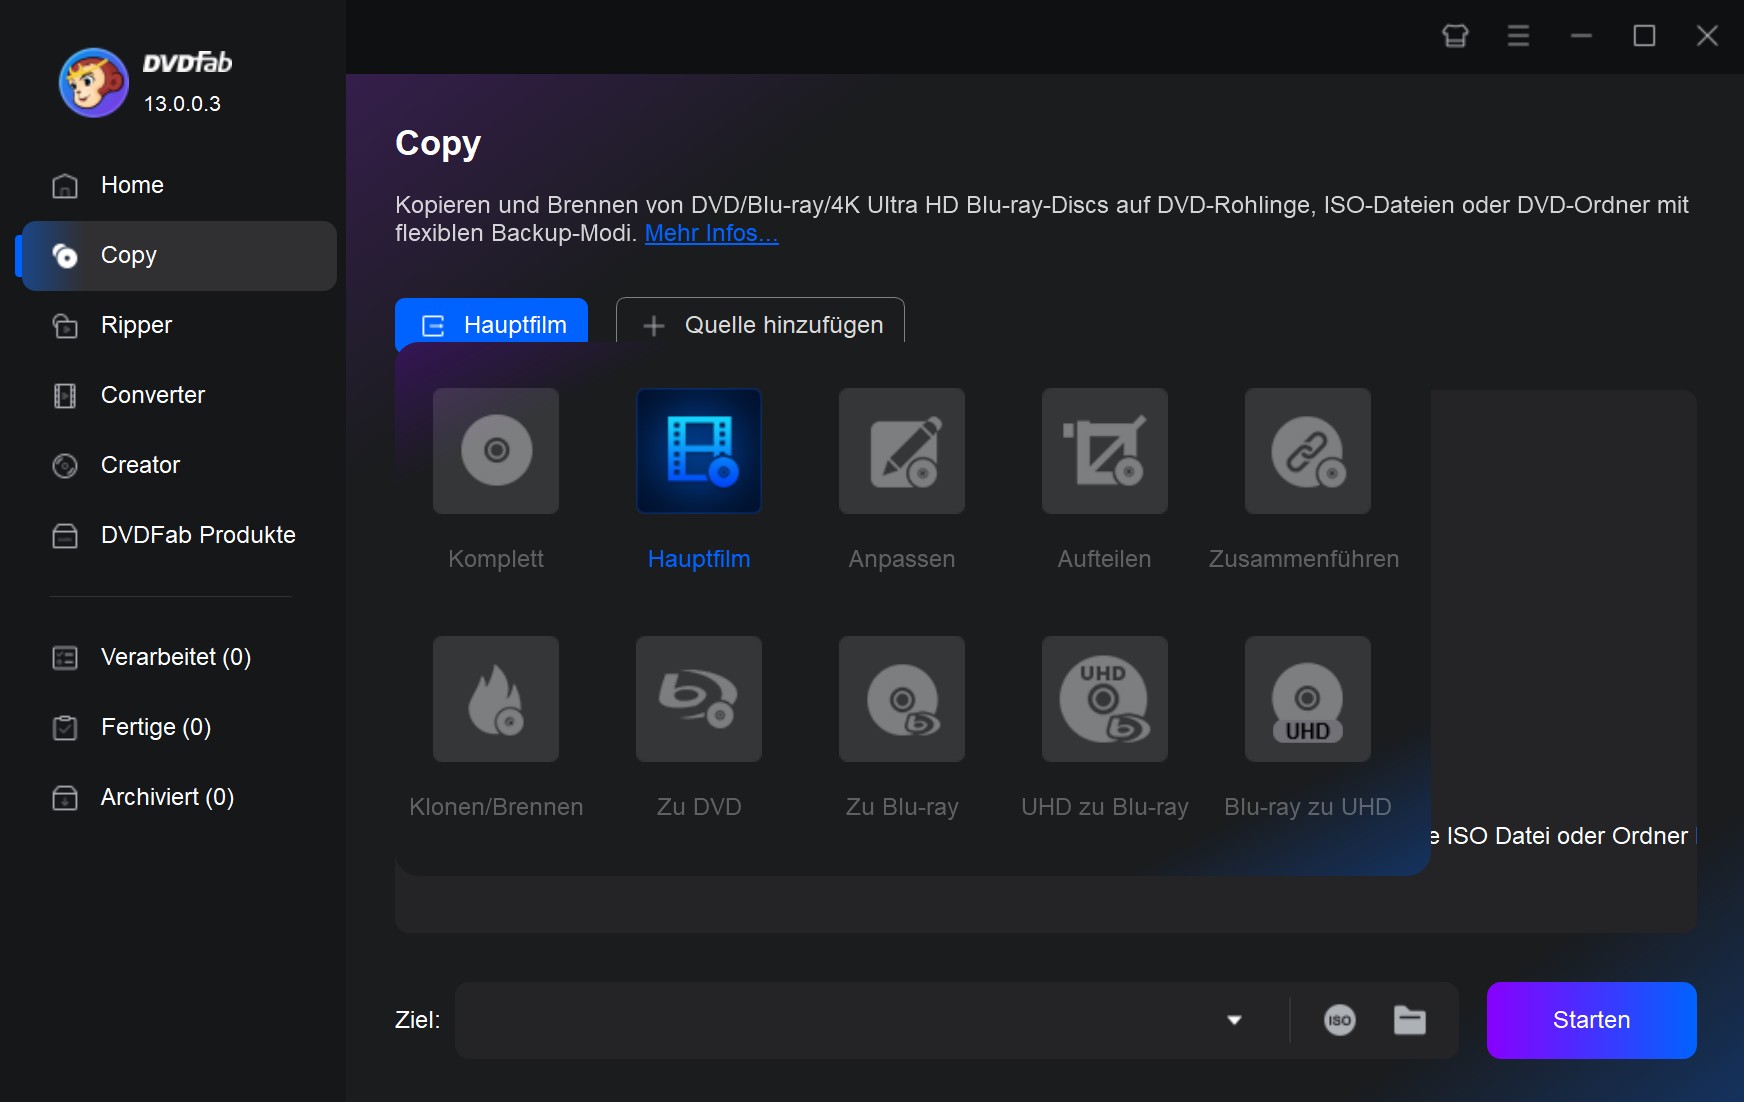Click the Blu-ray zu UHD label

coord(1308,807)
